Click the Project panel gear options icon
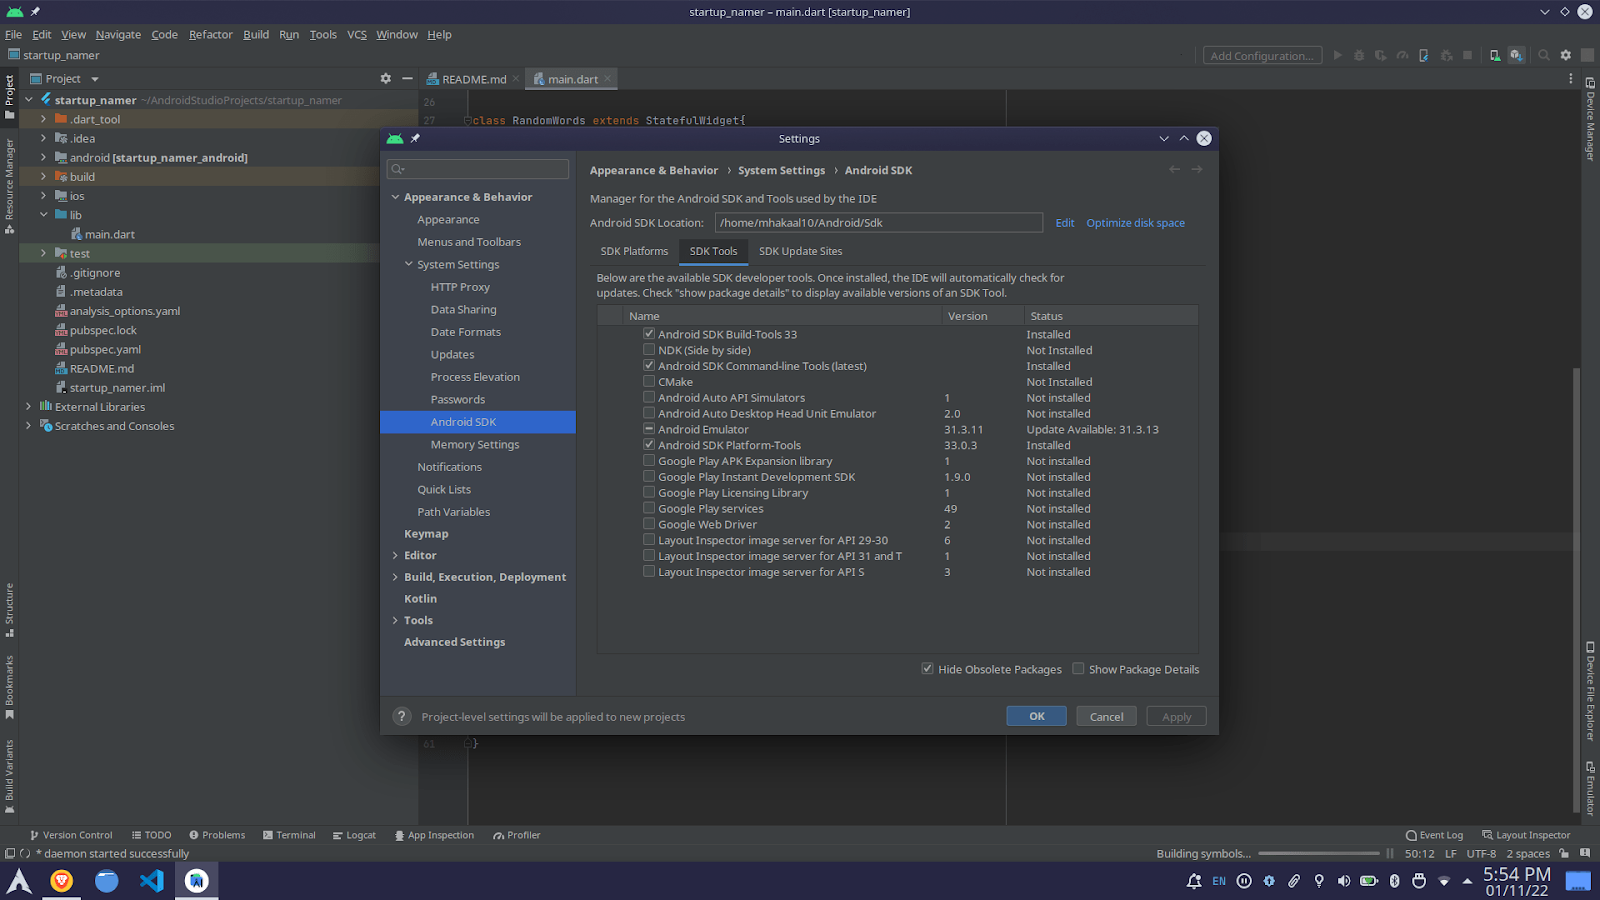Image resolution: width=1600 pixels, height=900 pixels. coord(385,79)
